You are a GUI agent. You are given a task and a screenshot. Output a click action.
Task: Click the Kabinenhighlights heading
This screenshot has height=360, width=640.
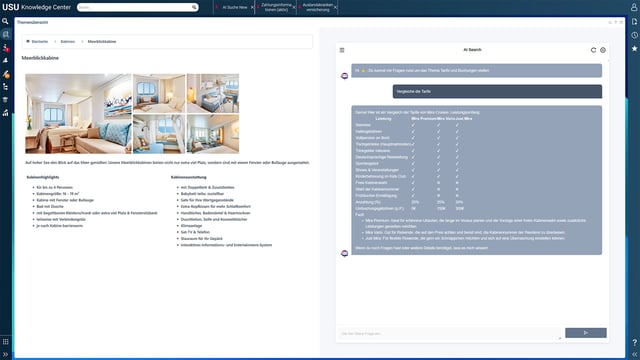pyautogui.click(x=43, y=177)
